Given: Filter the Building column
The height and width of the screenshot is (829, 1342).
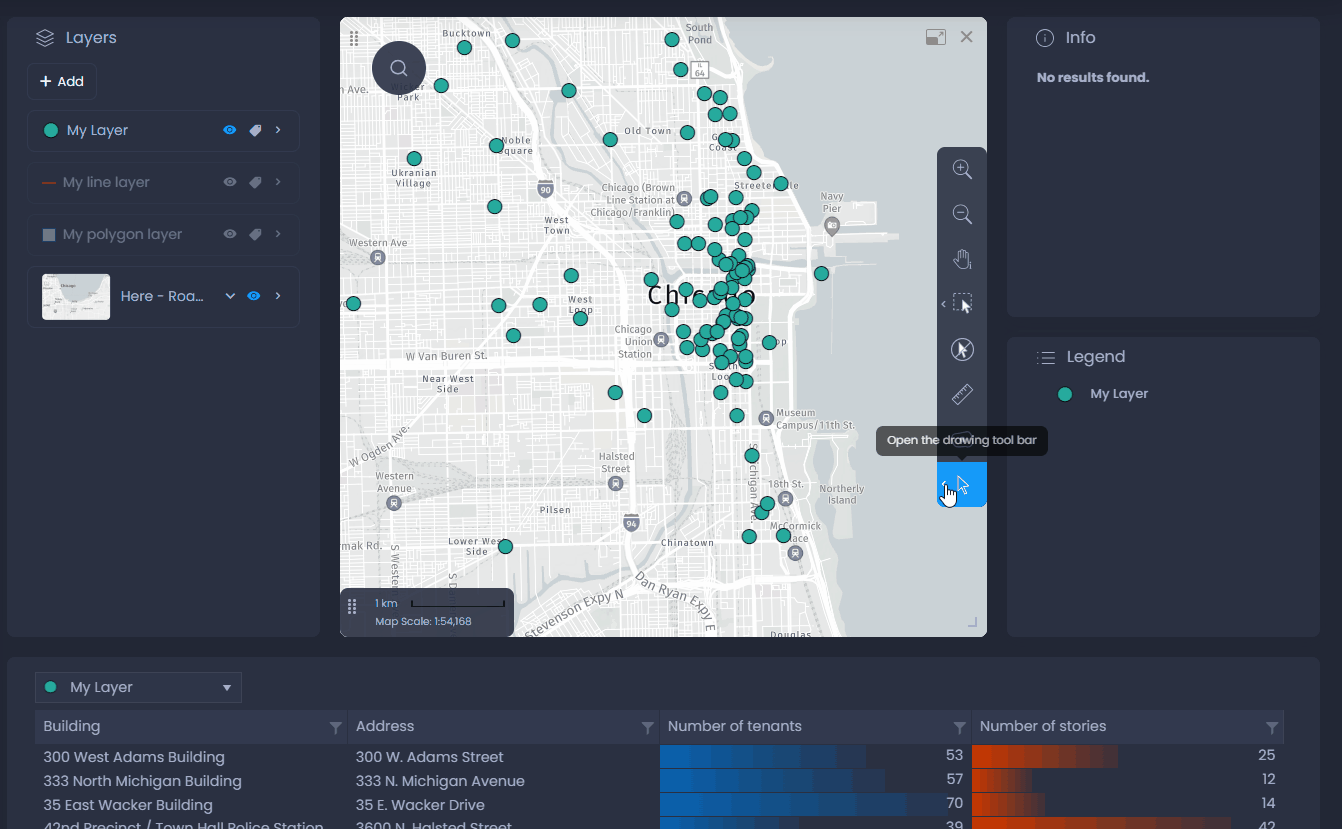Looking at the screenshot, I should coord(335,728).
